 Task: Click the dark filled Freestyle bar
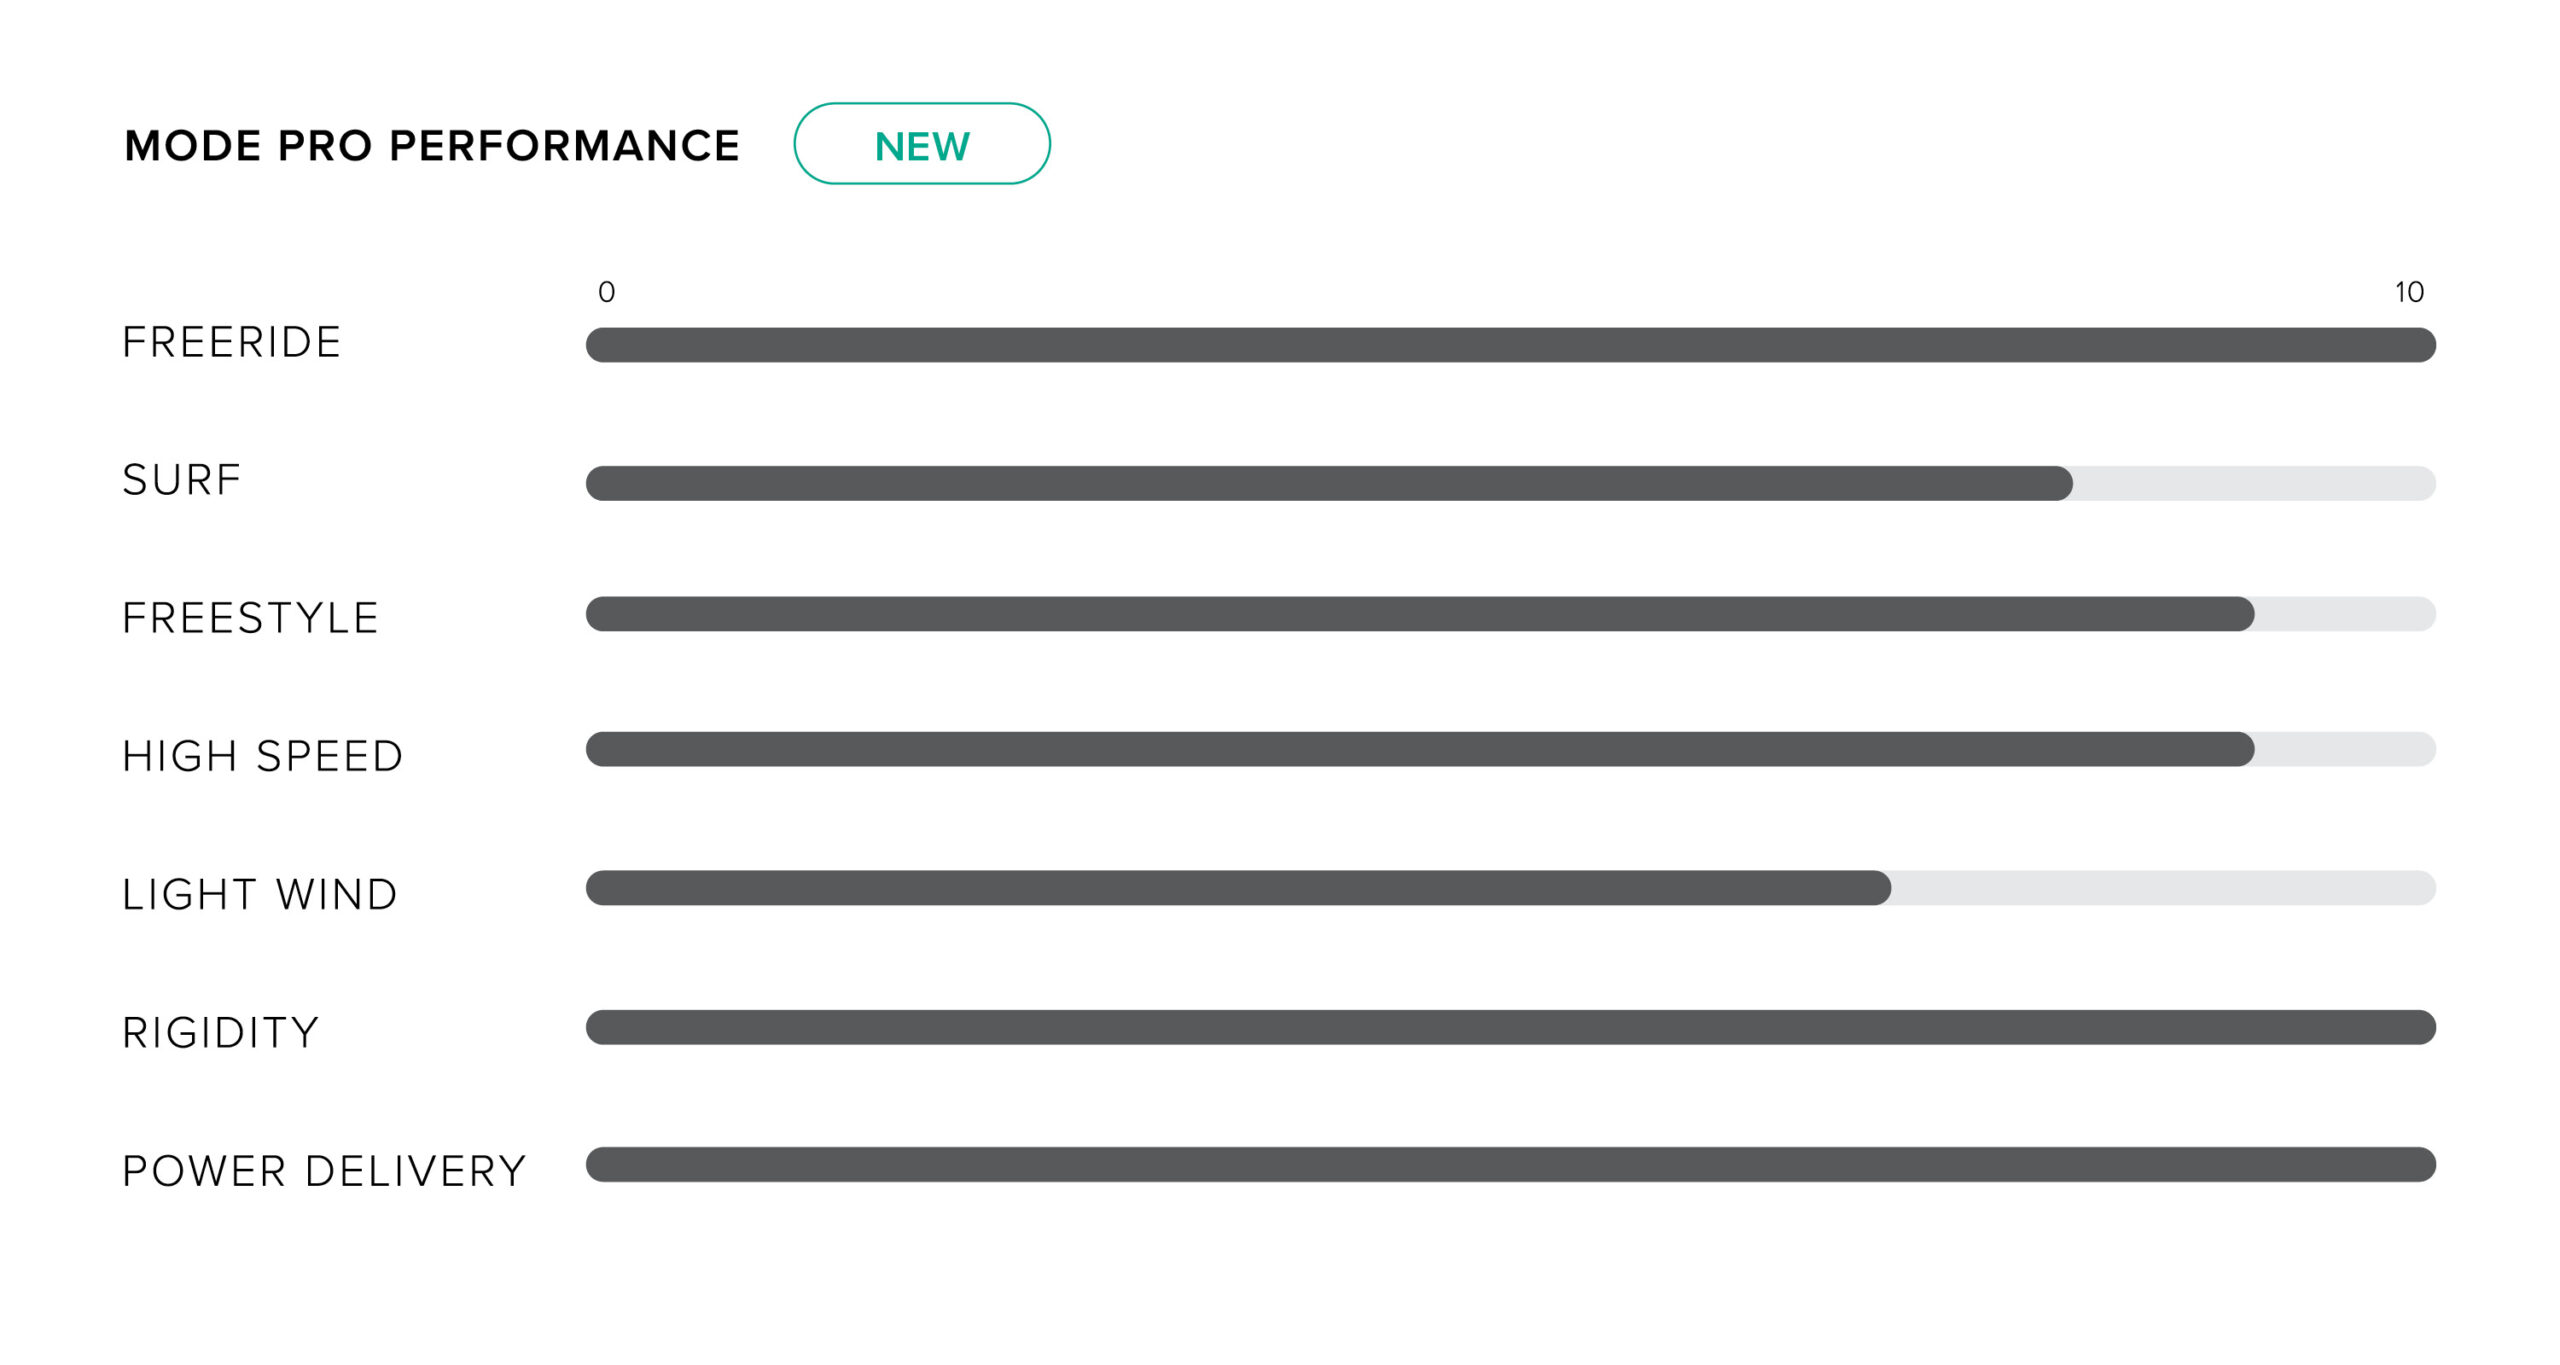[x=1420, y=614]
